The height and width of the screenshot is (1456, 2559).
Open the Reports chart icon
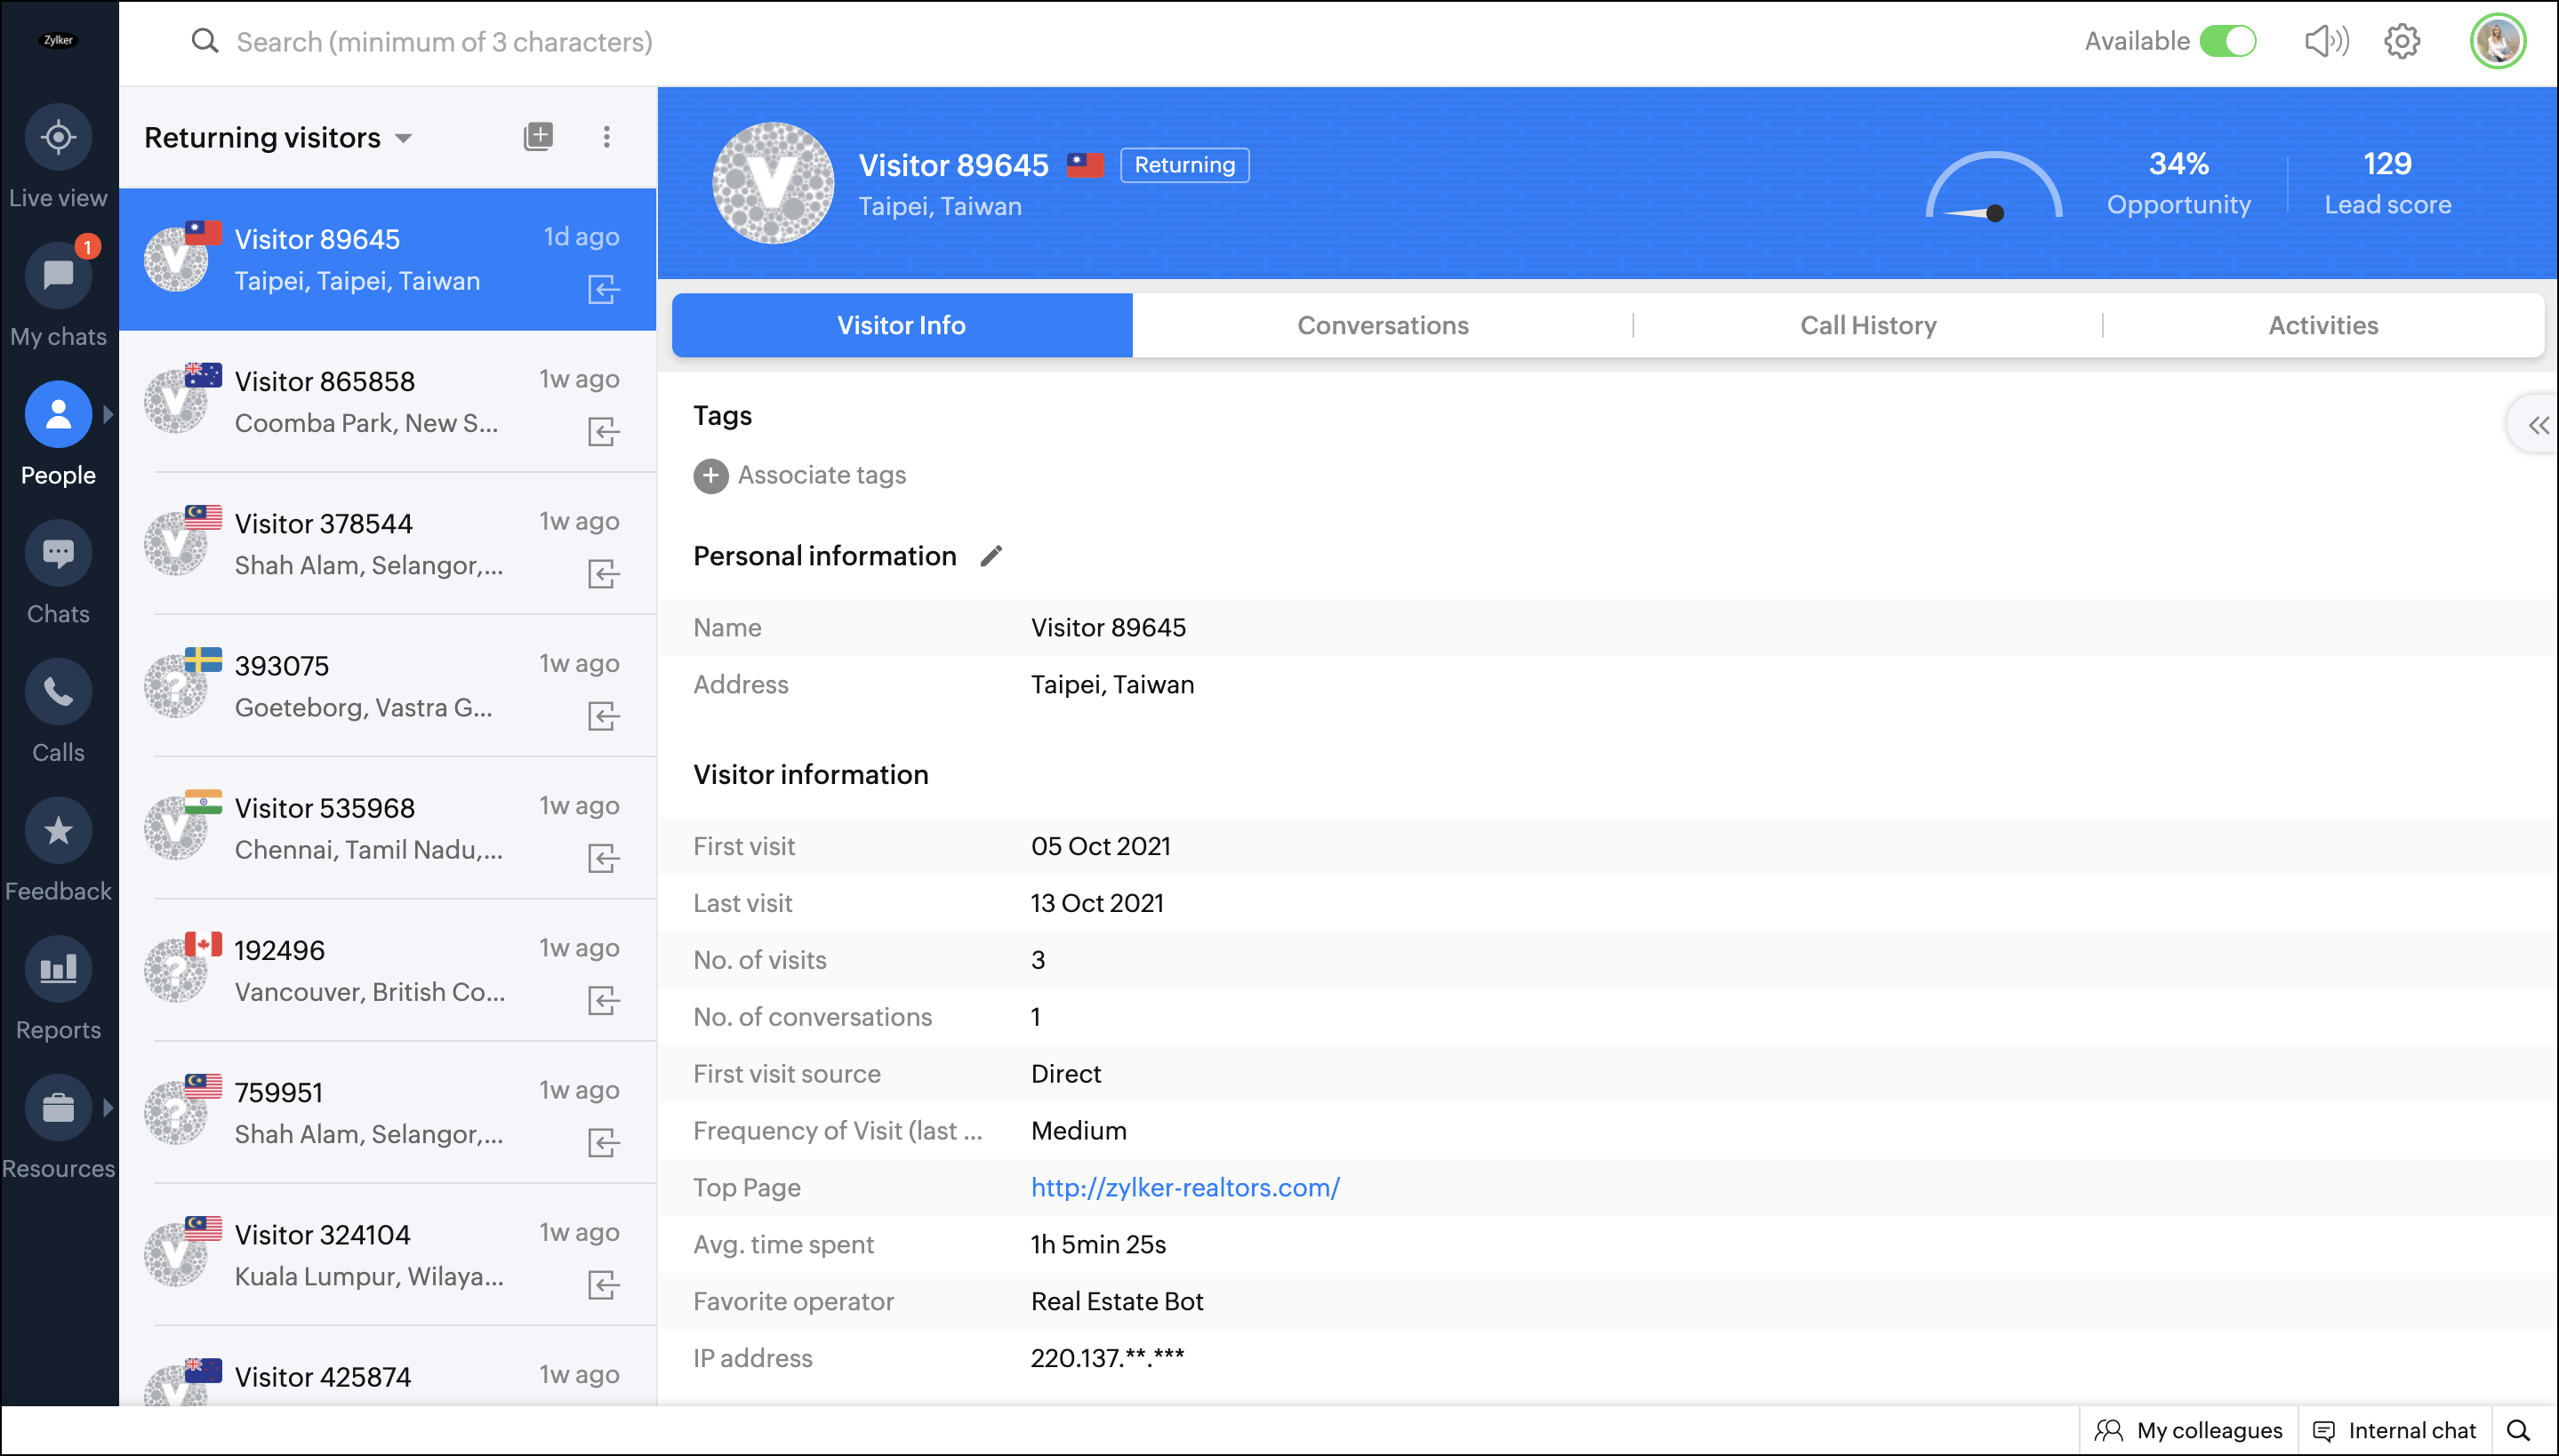pyautogui.click(x=58, y=969)
